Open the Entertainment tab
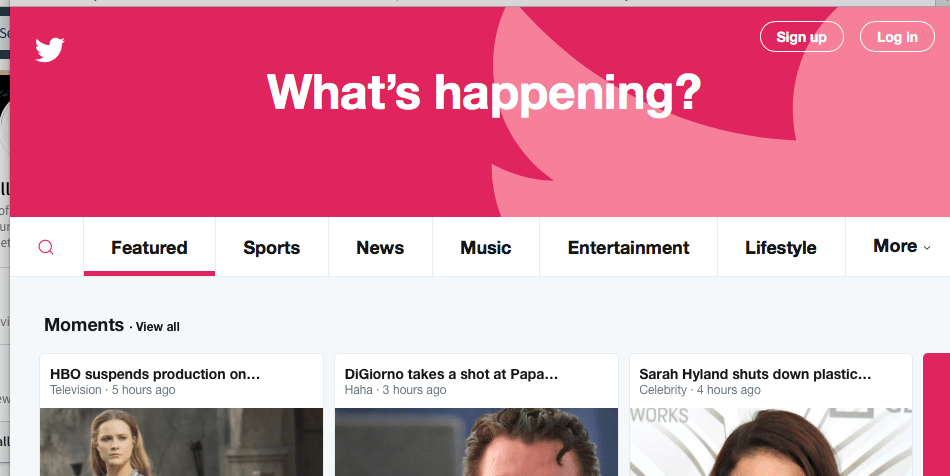The height and width of the screenshot is (476, 950). pyautogui.click(x=628, y=247)
